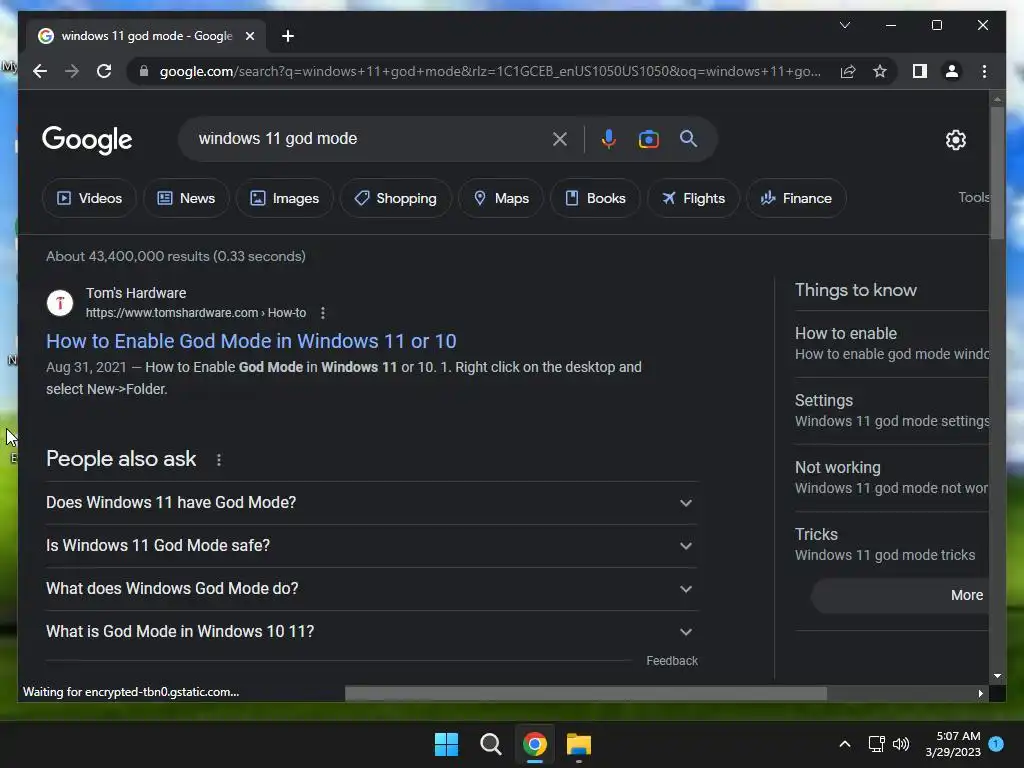This screenshot has width=1024, height=768.
Task: Click the scroll down arrow
Action: tap(997, 677)
